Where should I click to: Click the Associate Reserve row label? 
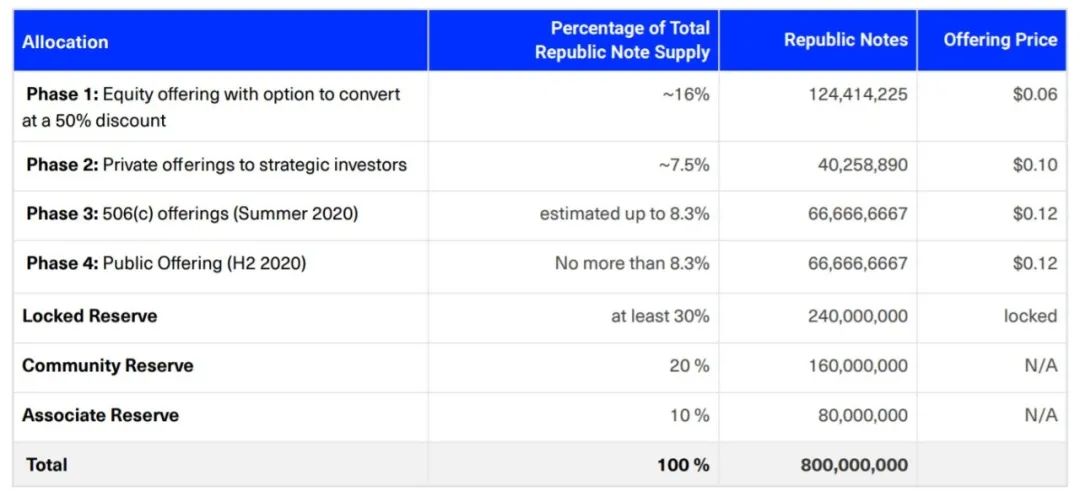coord(101,415)
